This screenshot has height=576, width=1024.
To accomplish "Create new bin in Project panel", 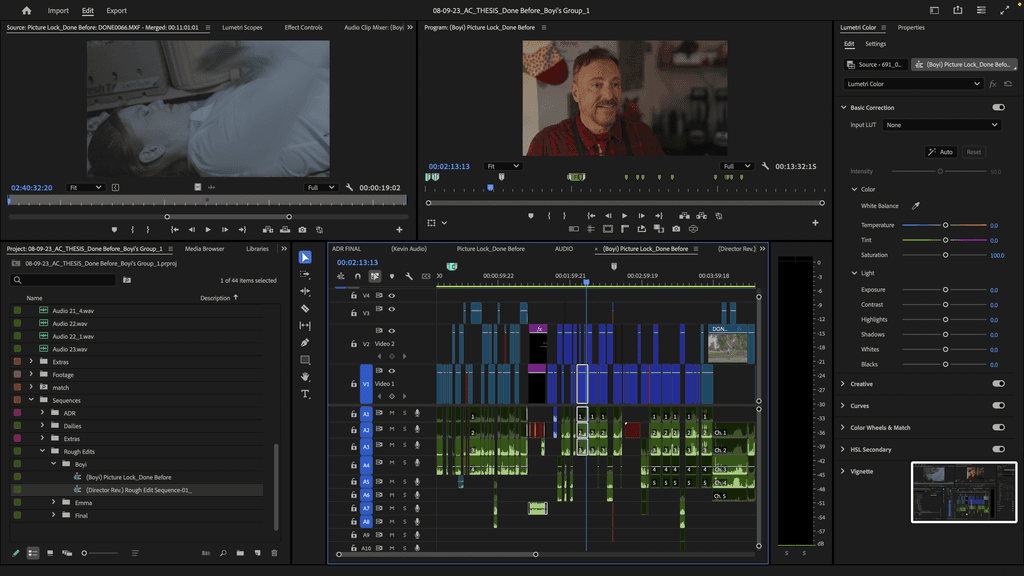I will click(240, 553).
